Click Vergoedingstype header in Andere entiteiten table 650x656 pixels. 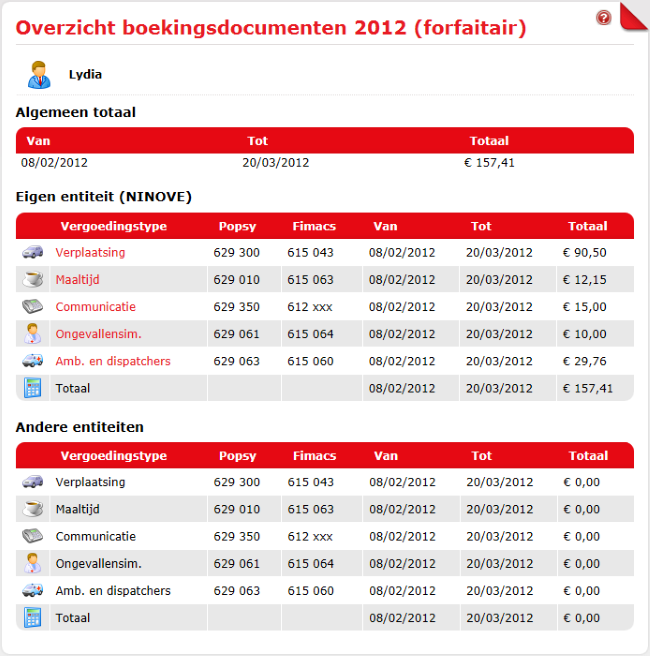pyautogui.click(x=114, y=456)
